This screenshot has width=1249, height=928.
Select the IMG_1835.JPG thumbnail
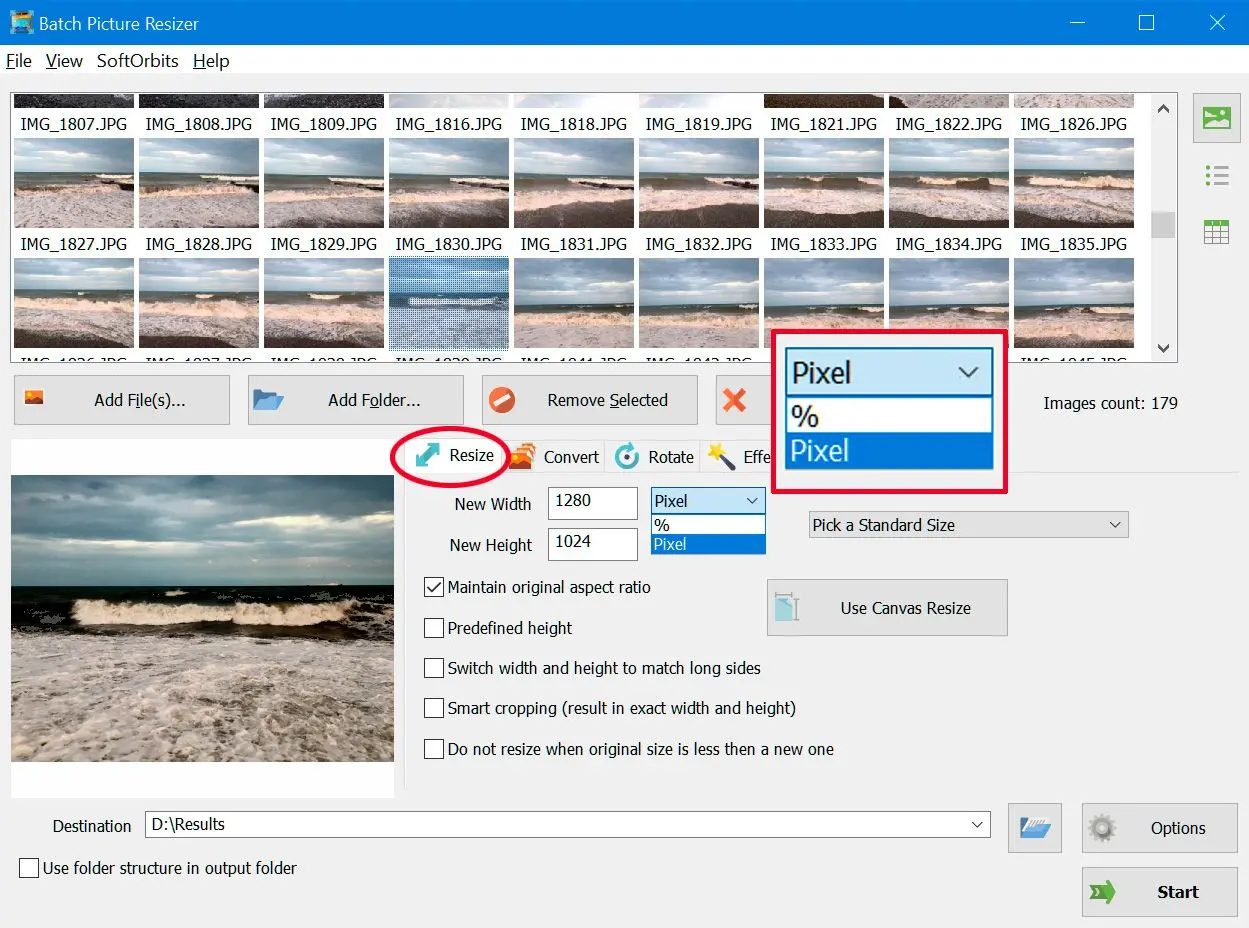pyautogui.click(x=1074, y=183)
